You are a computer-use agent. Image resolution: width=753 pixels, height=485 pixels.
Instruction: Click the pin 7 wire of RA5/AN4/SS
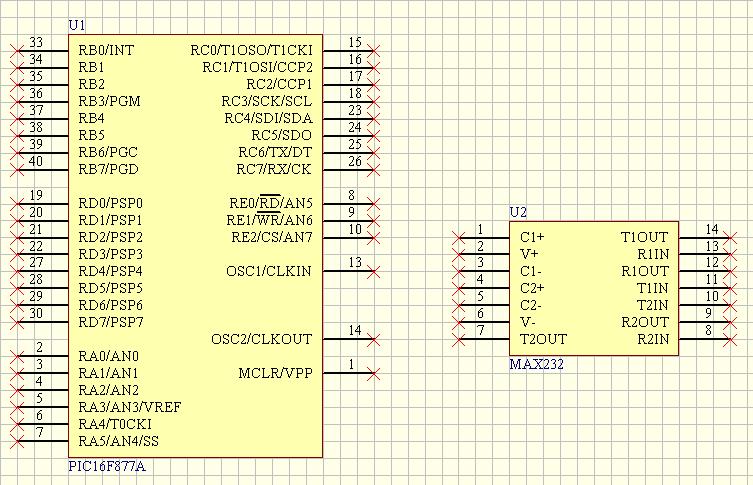pos(42,441)
